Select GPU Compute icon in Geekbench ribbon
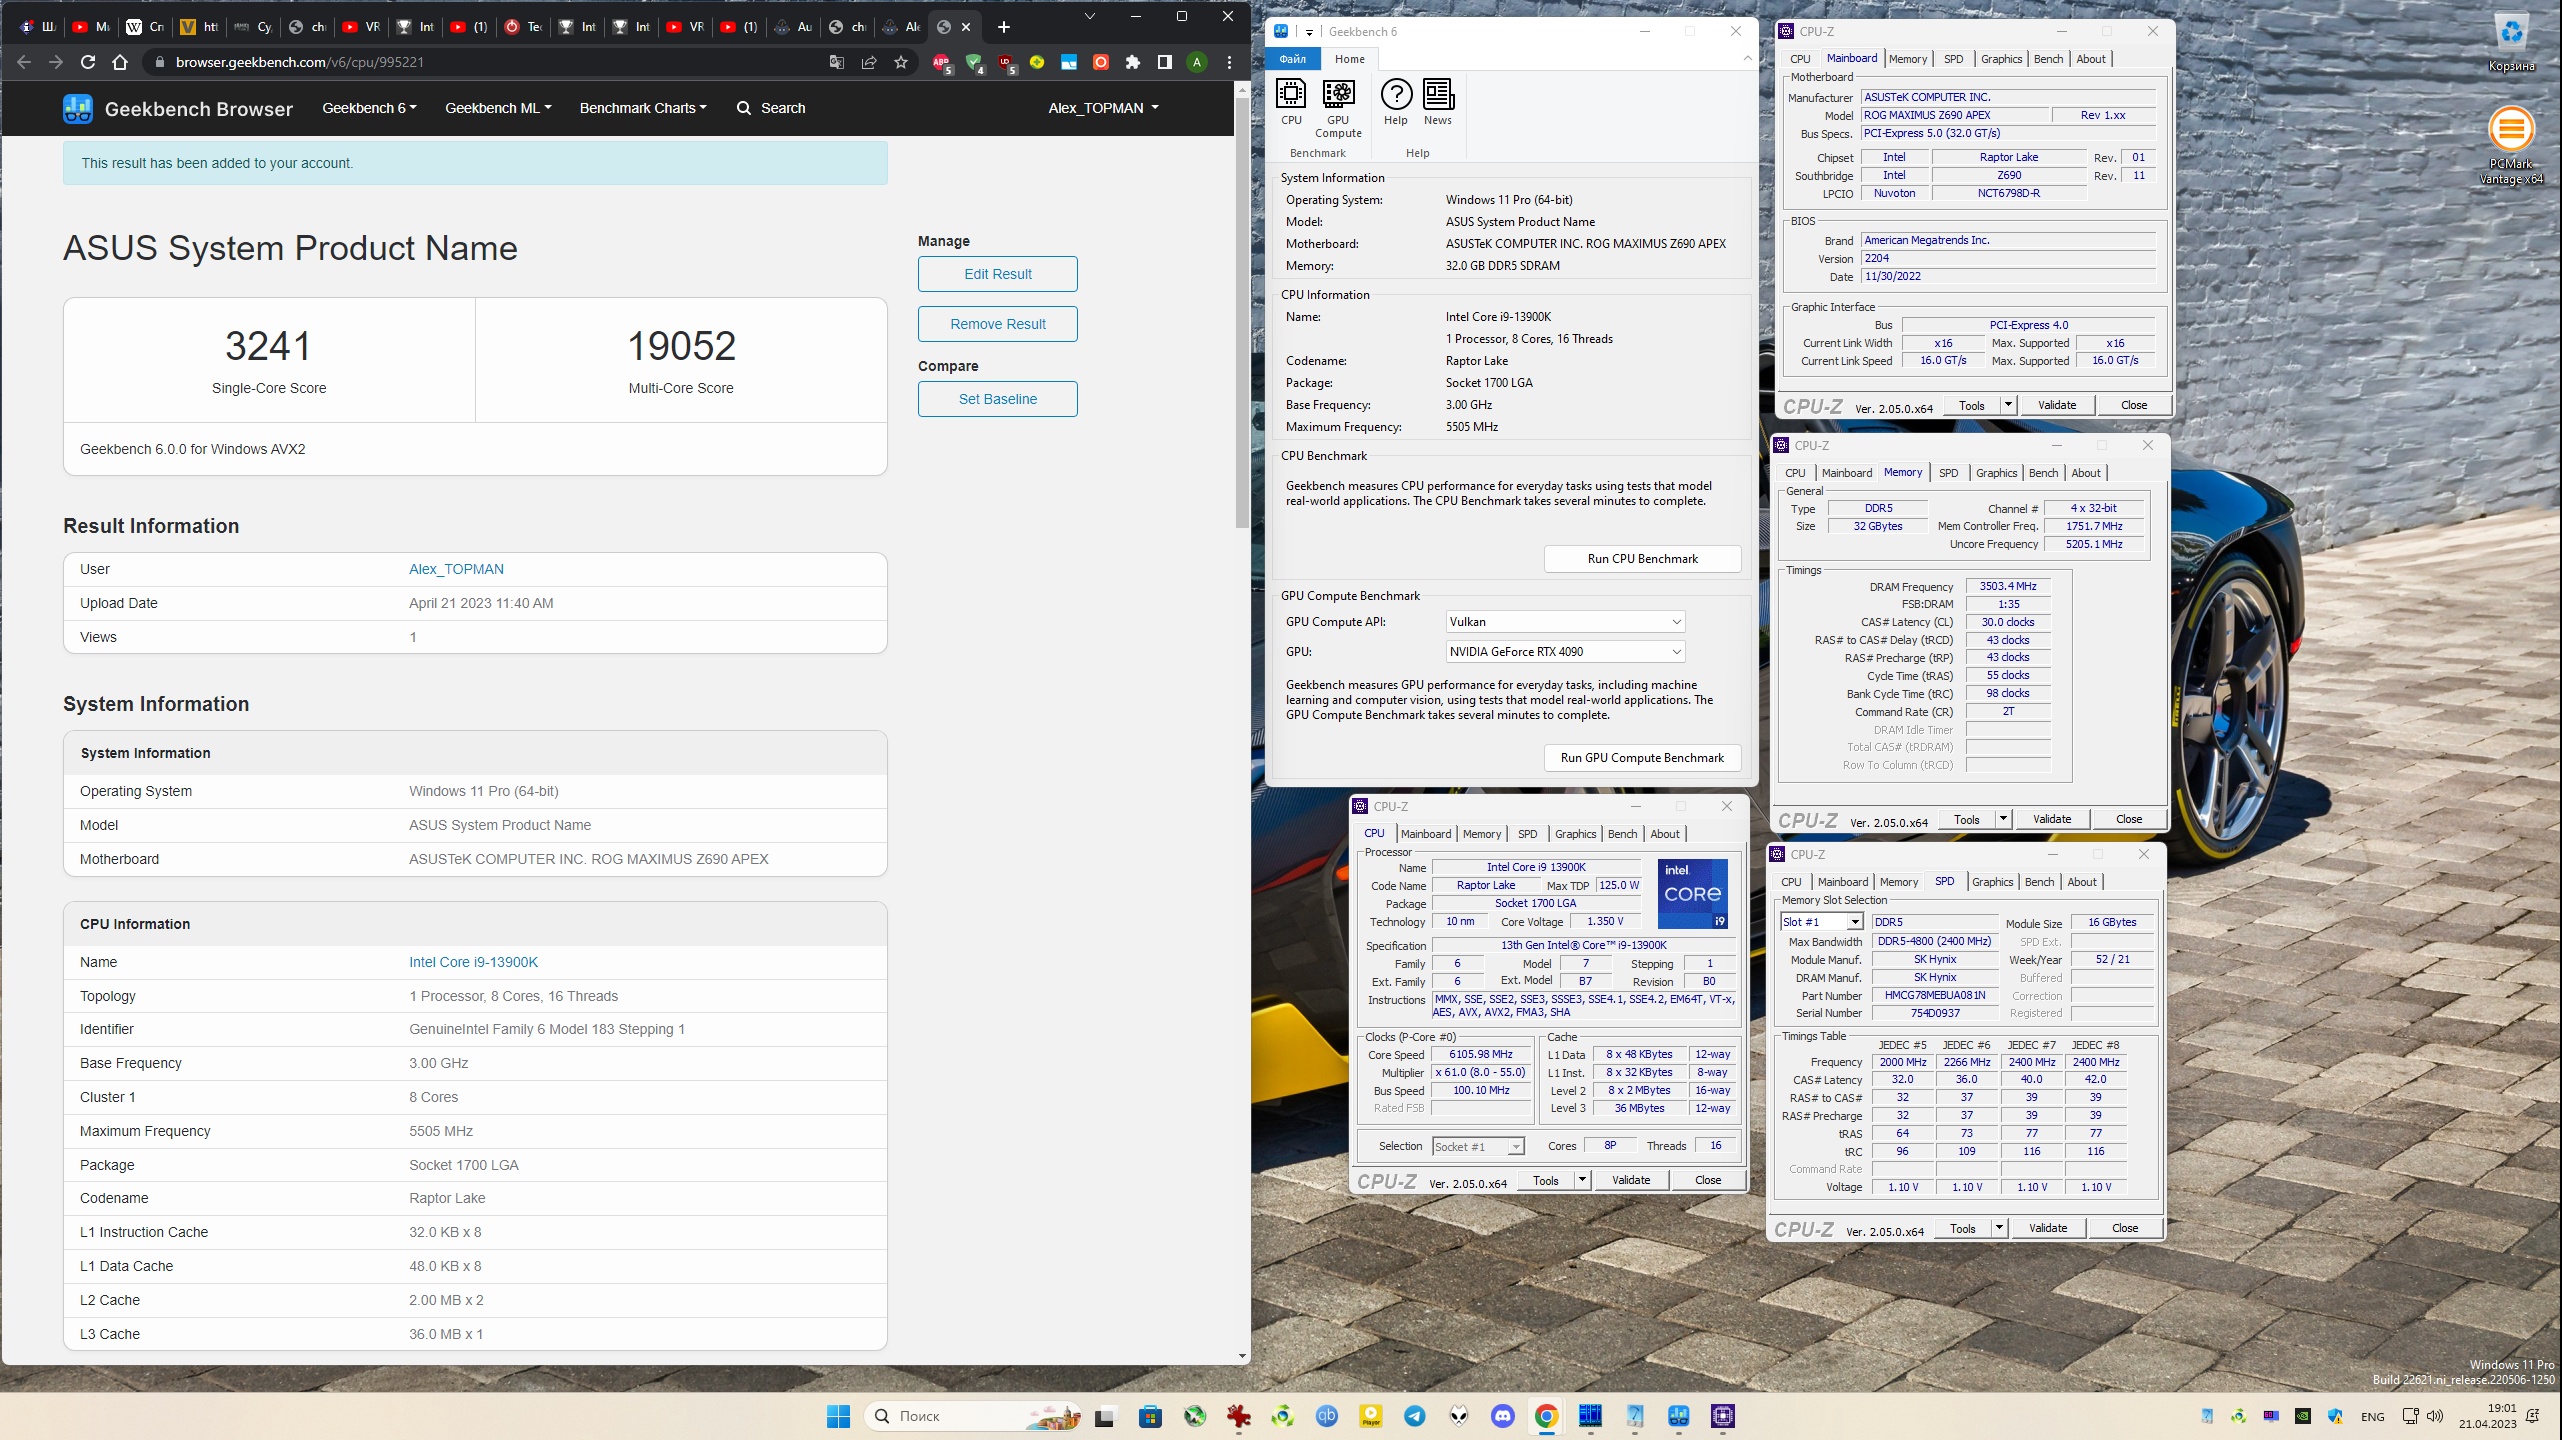This screenshot has width=2562, height=1440. pyautogui.click(x=1338, y=108)
